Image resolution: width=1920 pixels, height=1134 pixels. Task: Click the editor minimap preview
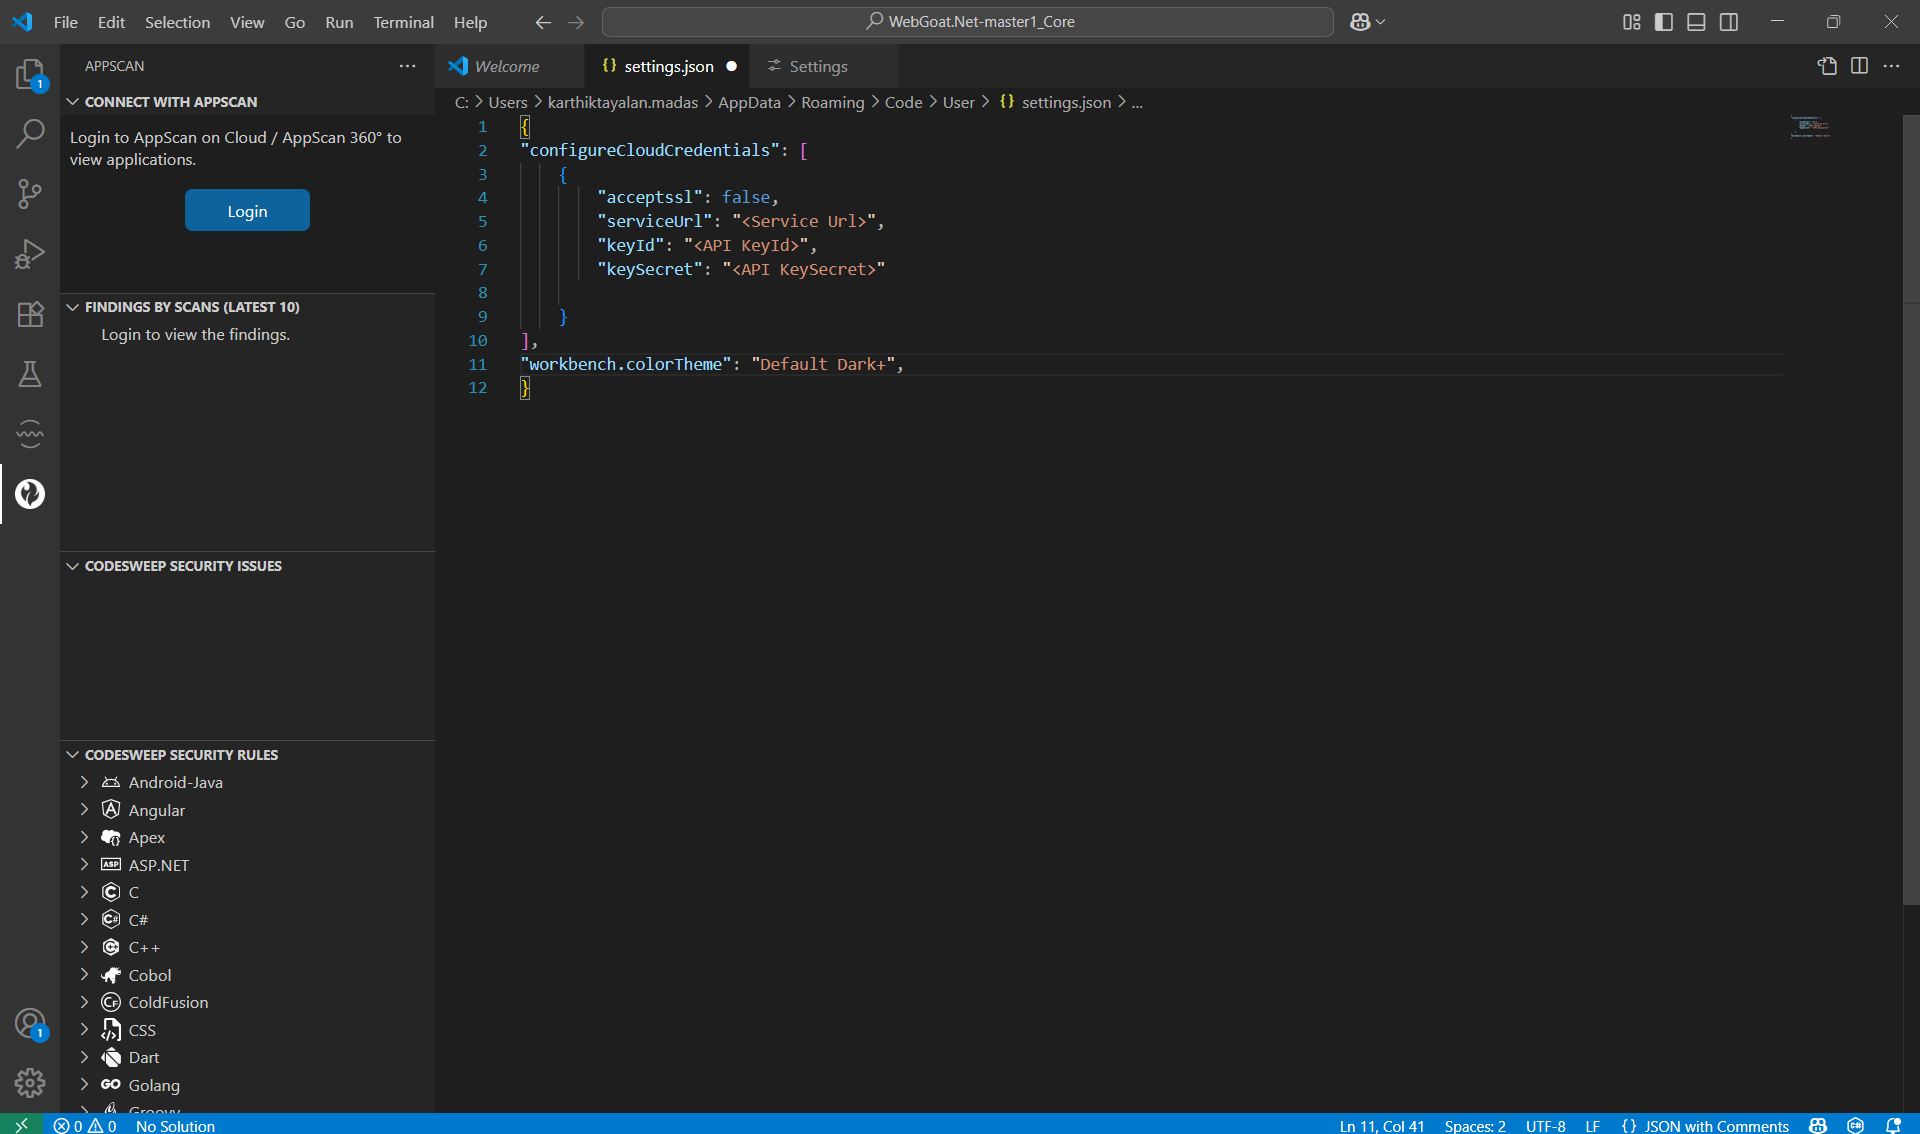tap(1810, 127)
